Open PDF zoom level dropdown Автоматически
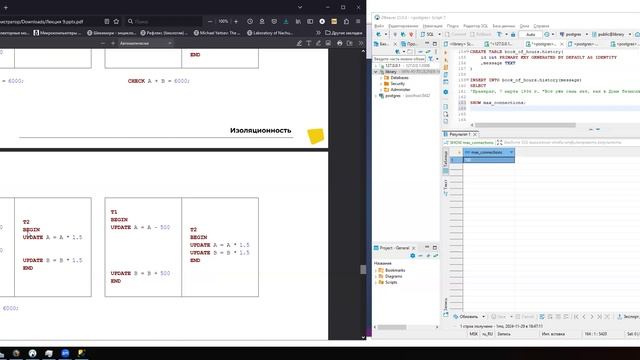 click(x=145, y=43)
